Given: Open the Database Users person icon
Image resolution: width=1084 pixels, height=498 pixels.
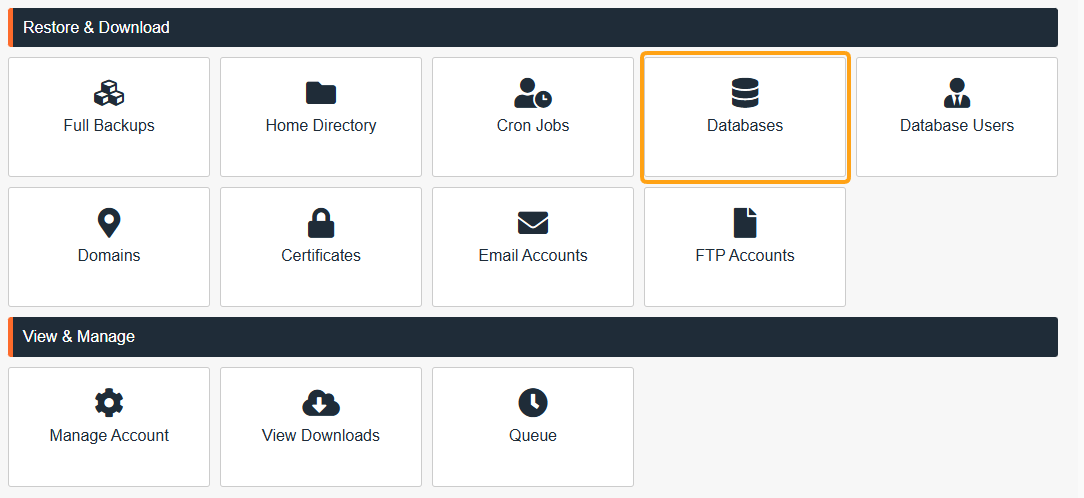Looking at the screenshot, I should pyautogui.click(x=957, y=93).
